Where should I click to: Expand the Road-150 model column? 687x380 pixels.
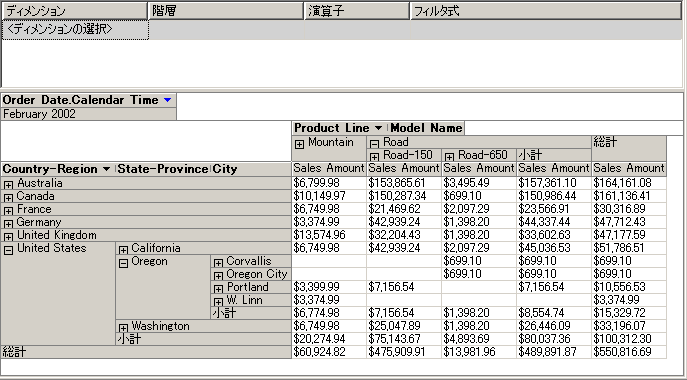[374, 157]
